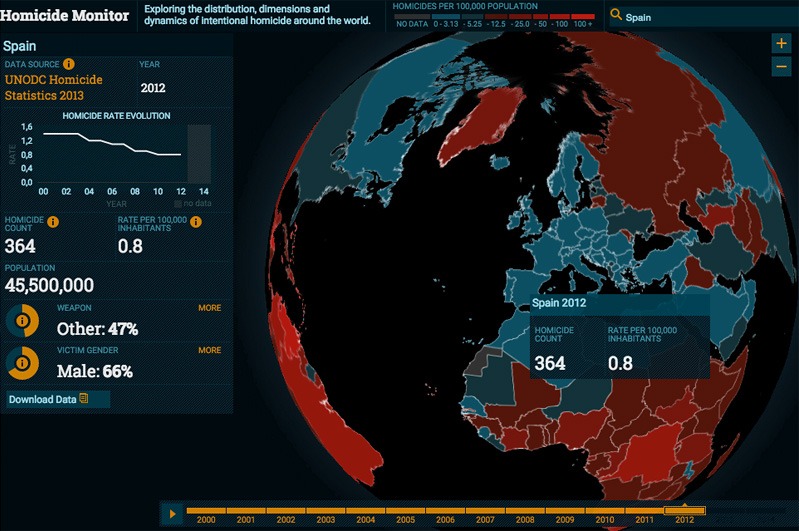The height and width of the screenshot is (531, 799).
Task: Zoom out with the minus button
Action: [781, 67]
